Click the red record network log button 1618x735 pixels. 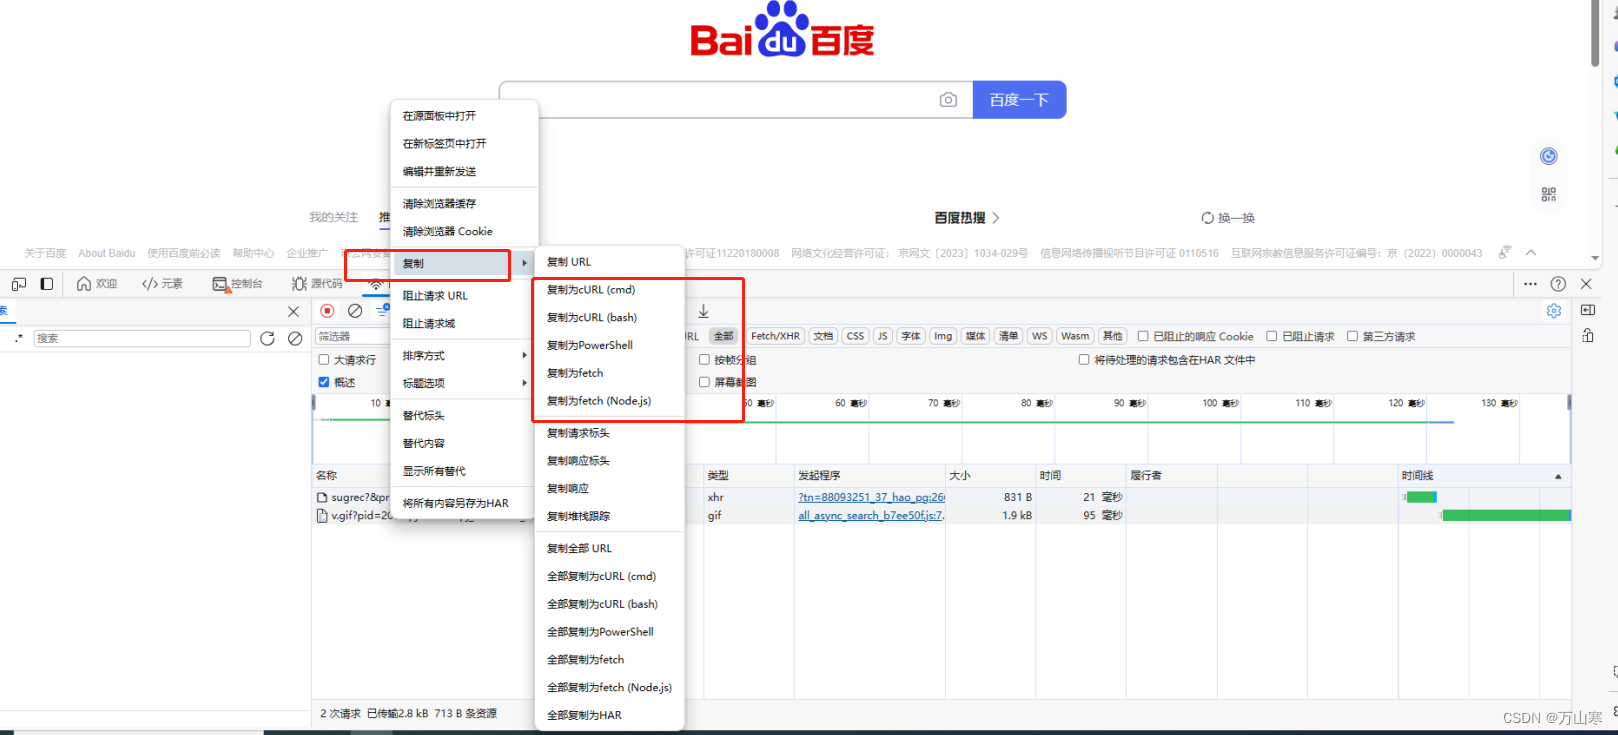[x=327, y=311]
